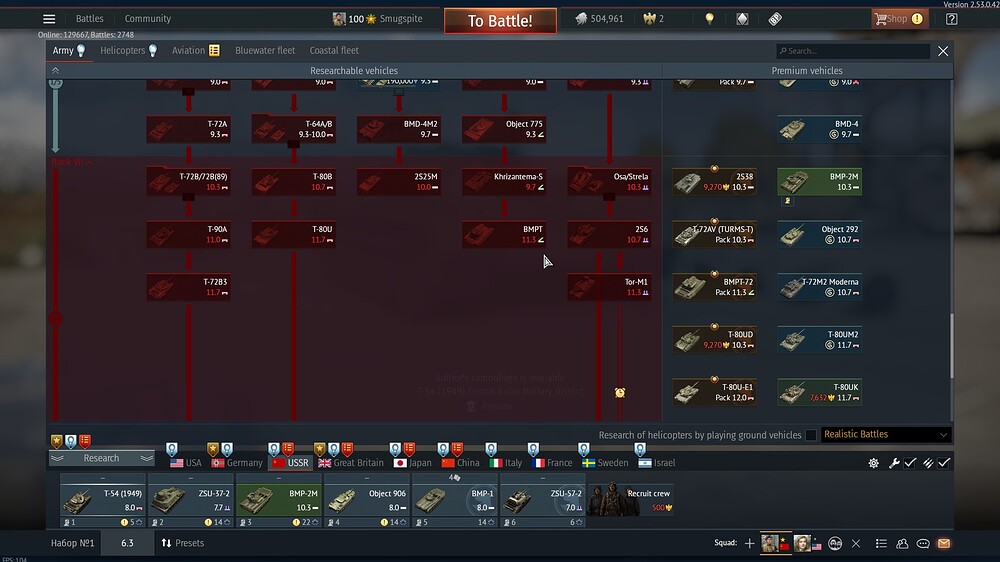Screen dimensions: 1000x562
Task: Open the main hamburger menu
Action: tap(49, 19)
